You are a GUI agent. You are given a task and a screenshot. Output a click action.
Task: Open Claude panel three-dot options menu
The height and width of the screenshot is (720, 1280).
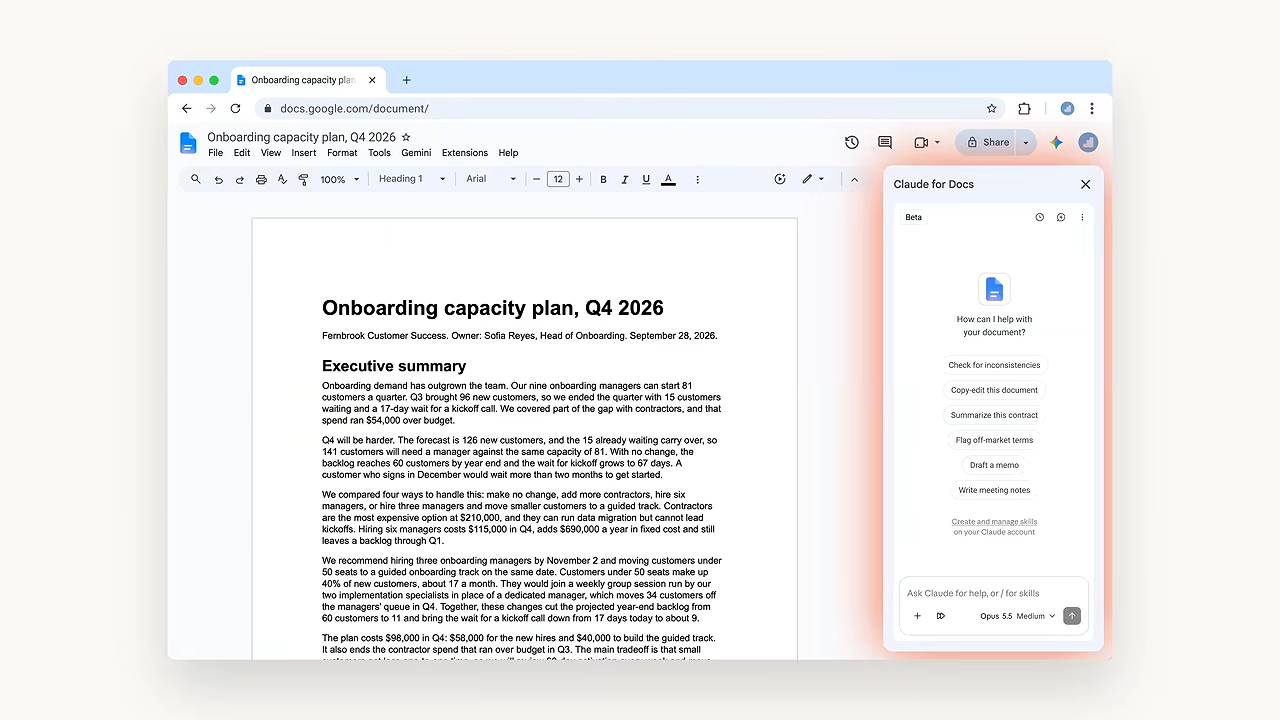pos(1082,217)
